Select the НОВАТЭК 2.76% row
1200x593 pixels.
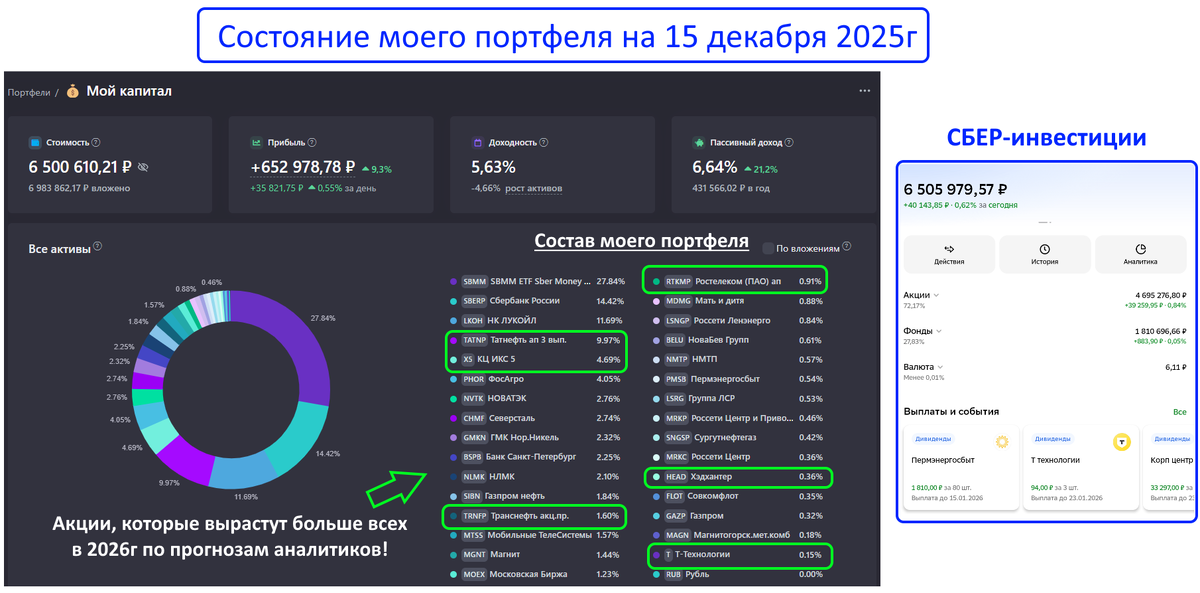pos(537,399)
